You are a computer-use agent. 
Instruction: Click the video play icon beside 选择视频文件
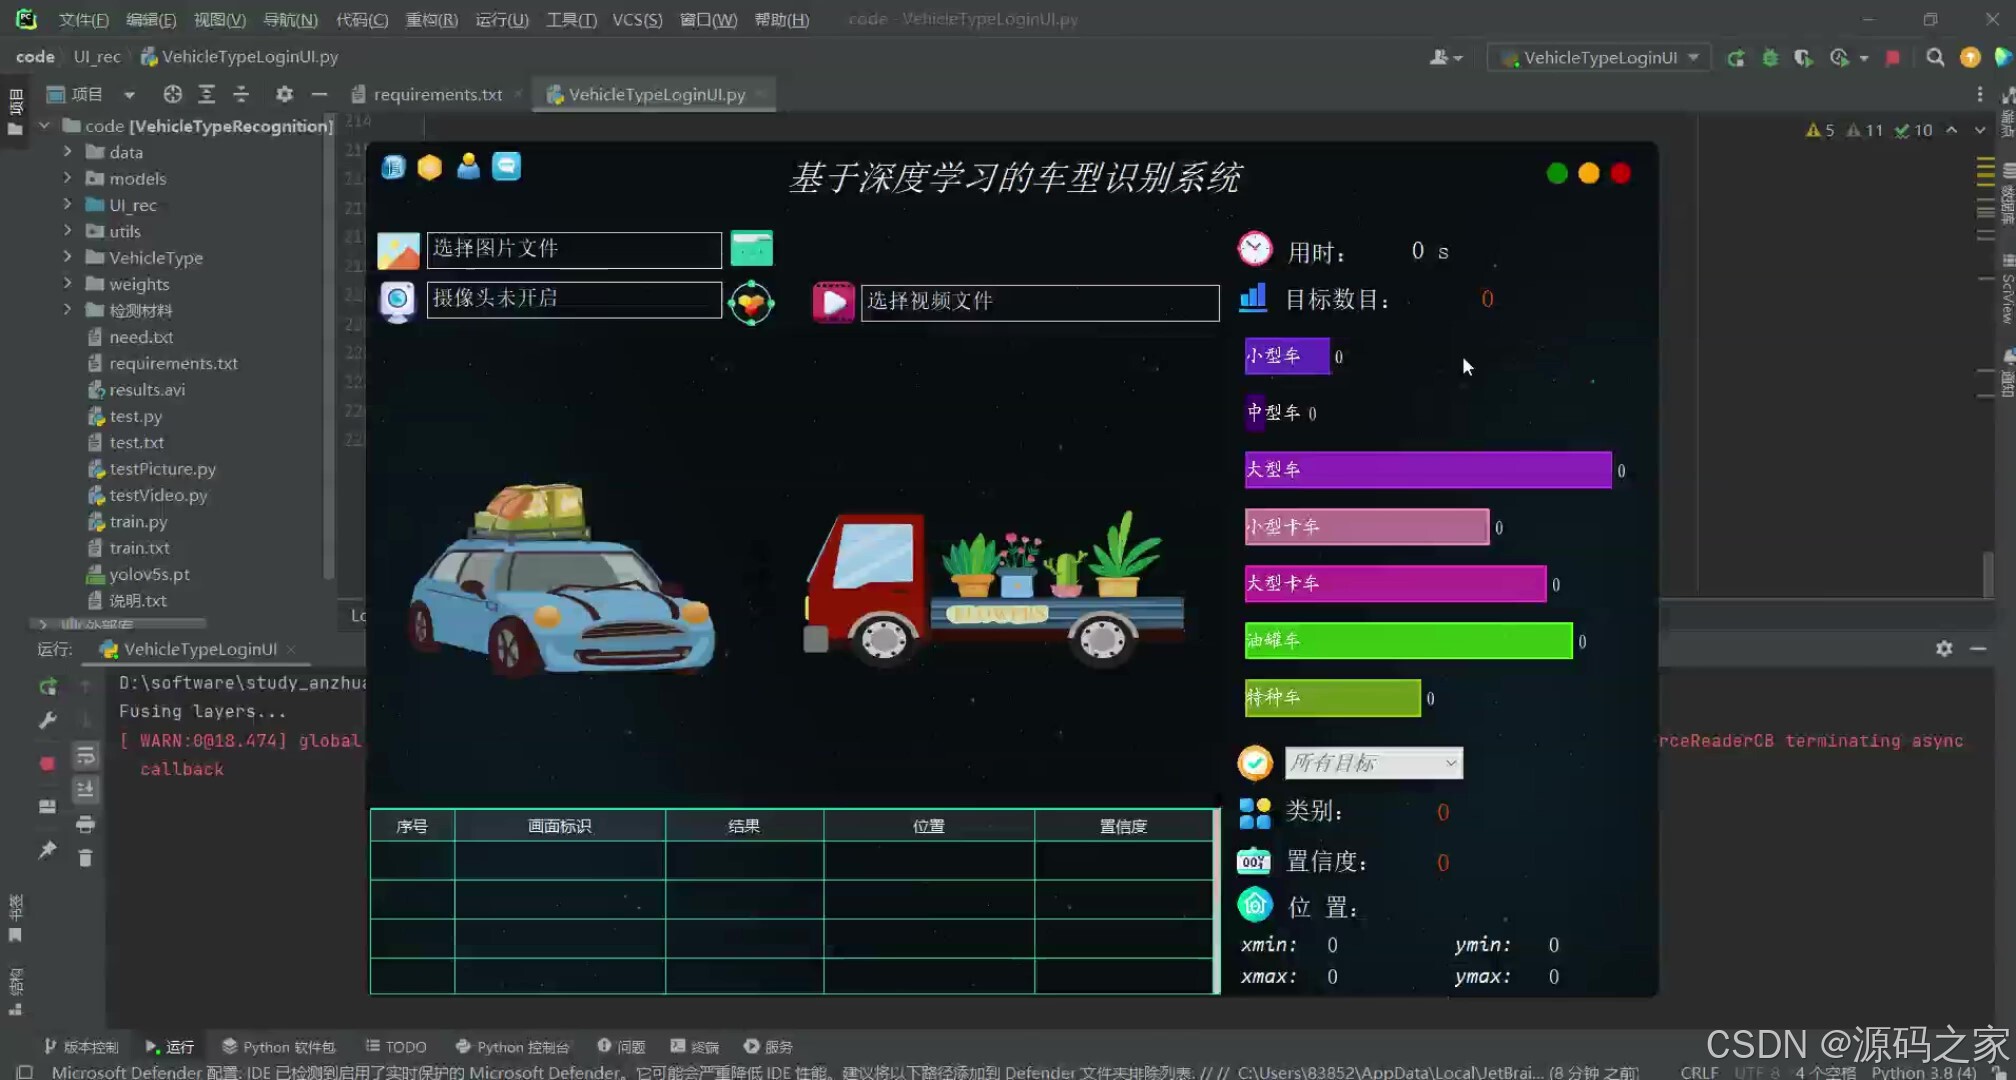click(833, 301)
